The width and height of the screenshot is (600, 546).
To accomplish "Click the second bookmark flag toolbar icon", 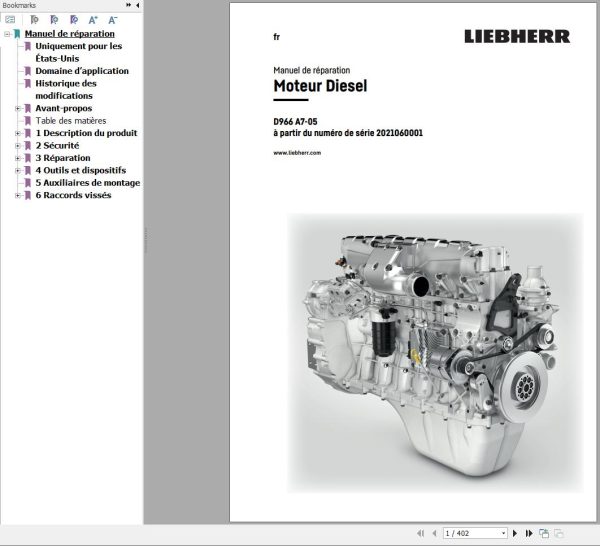I will (54, 20).
